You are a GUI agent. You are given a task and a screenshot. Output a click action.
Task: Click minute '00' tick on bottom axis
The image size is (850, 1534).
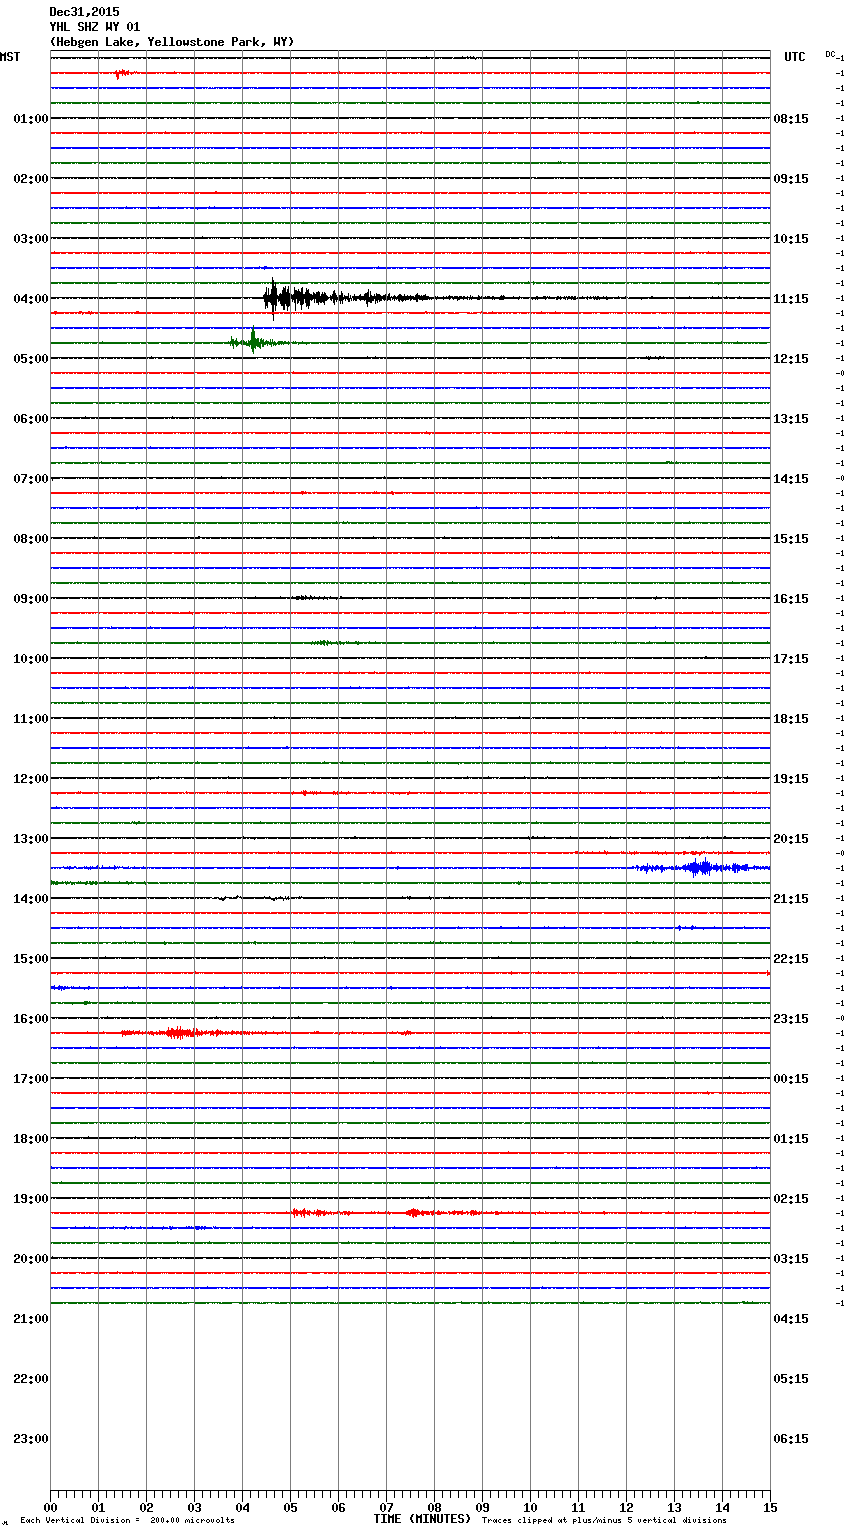(x=50, y=1507)
